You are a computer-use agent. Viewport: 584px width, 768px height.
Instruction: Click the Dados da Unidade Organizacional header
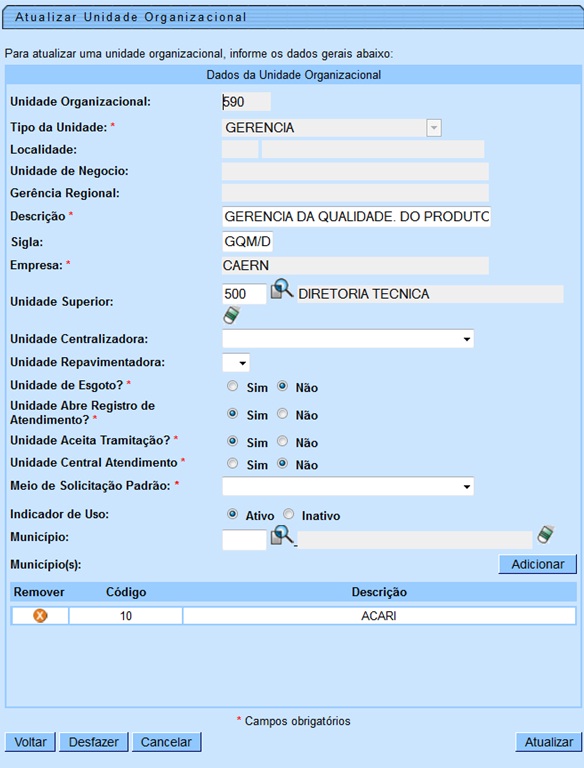point(293,75)
